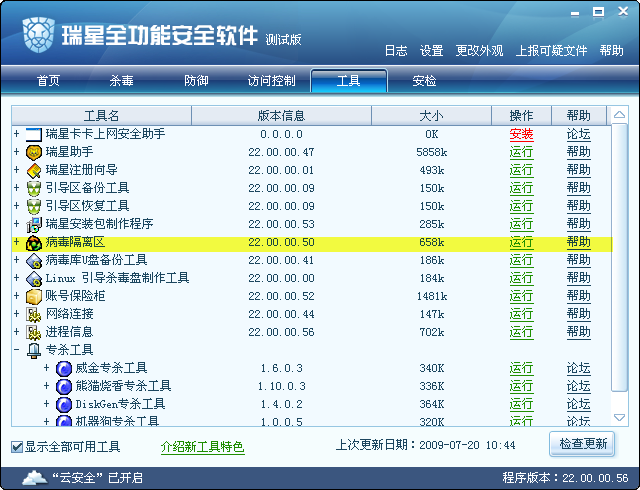Click the 专杀工具 group icon

(33, 350)
